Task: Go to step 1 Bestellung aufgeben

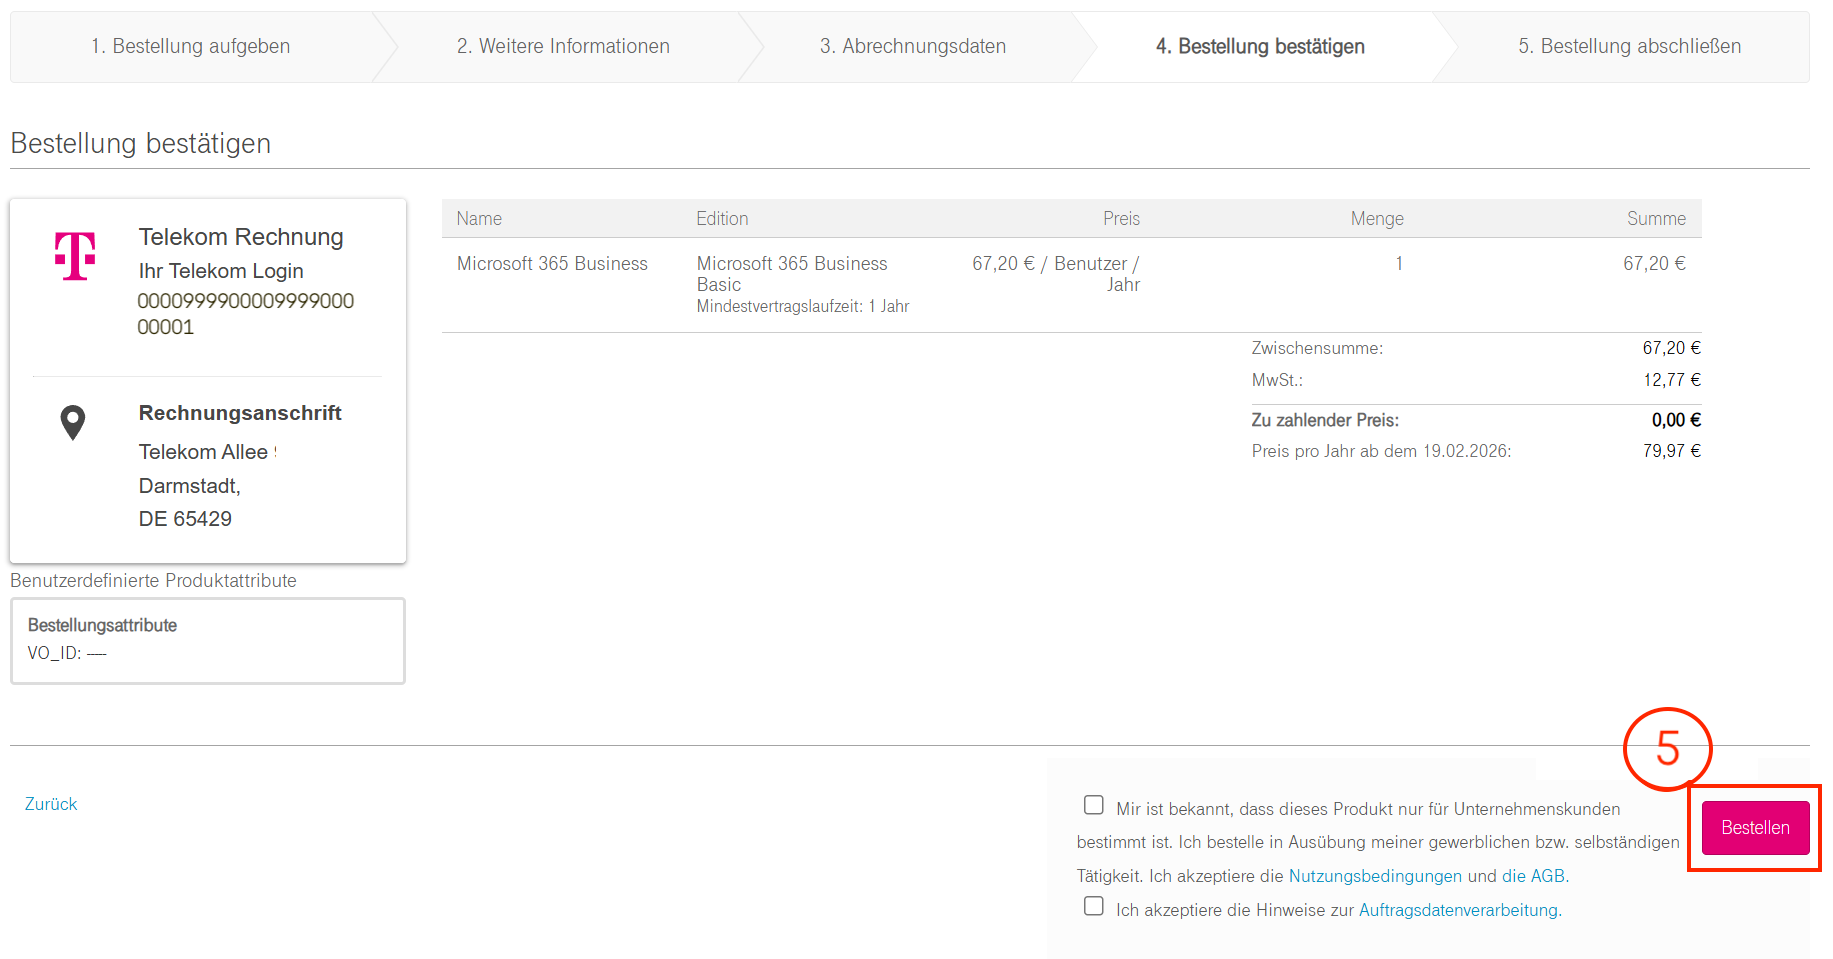Action: (x=190, y=46)
